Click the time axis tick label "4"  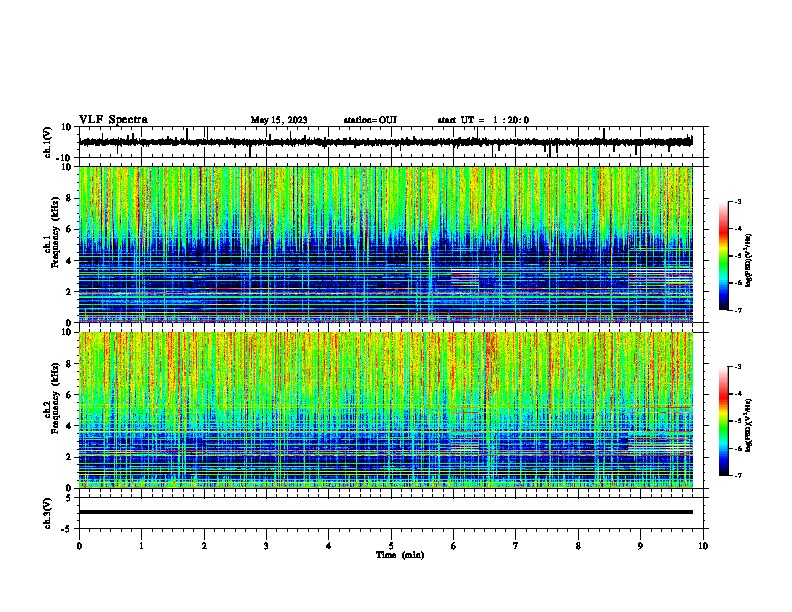pos(329,546)
